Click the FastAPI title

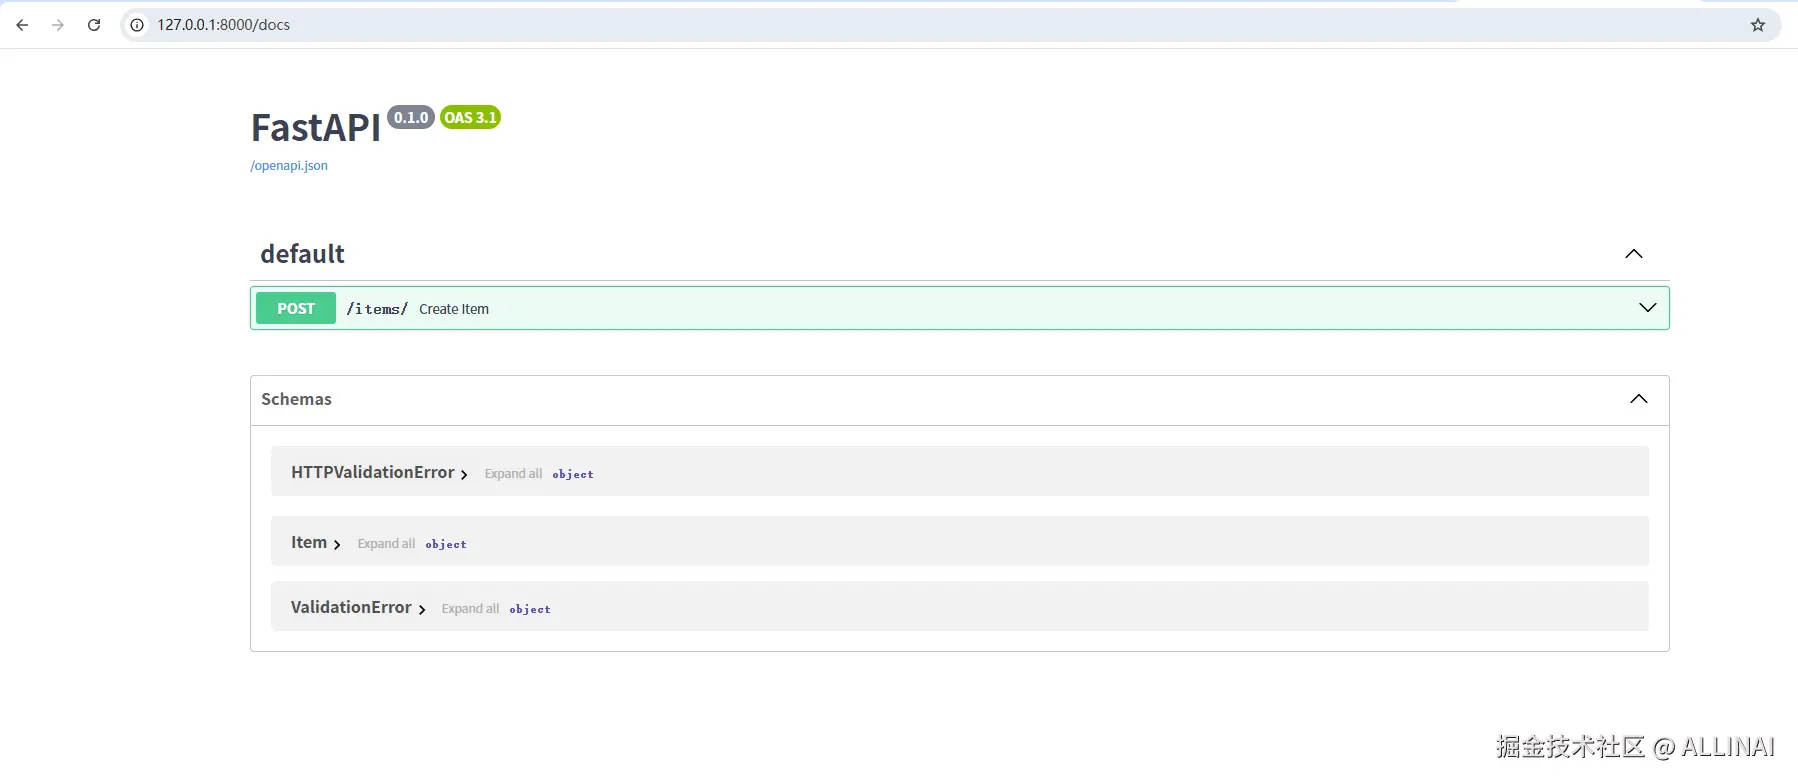coord(315,128)
